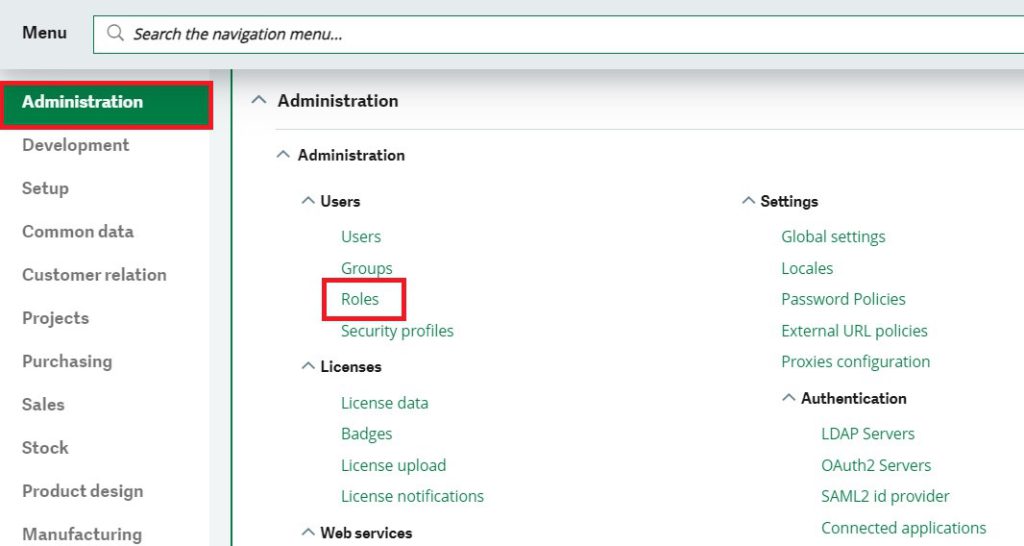Collapse the top Administration section chevron
The width and height of the screenshot is (1024, 546).
point(259,100)
